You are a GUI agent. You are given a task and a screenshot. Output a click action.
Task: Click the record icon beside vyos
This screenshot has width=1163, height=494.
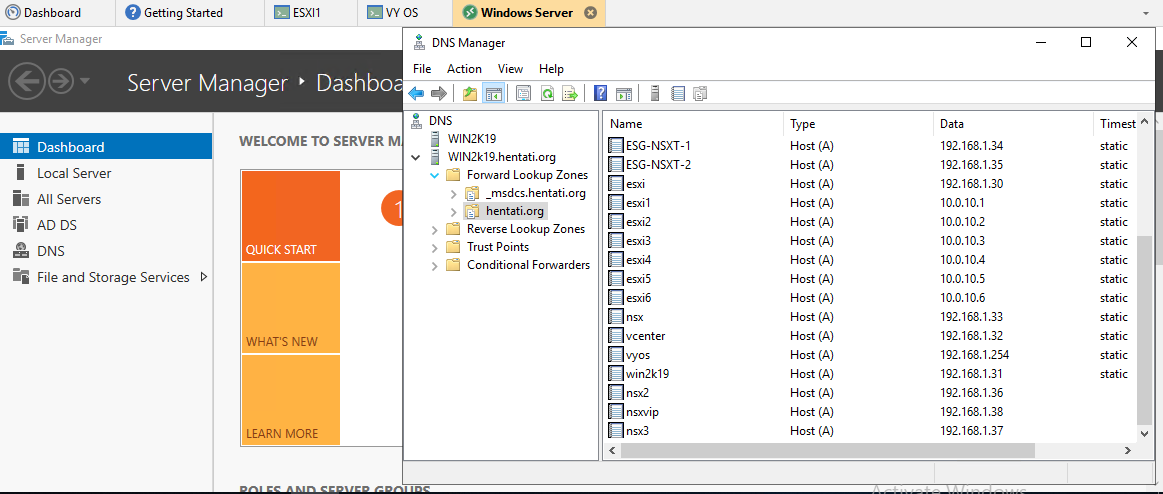tap(616, 355)
